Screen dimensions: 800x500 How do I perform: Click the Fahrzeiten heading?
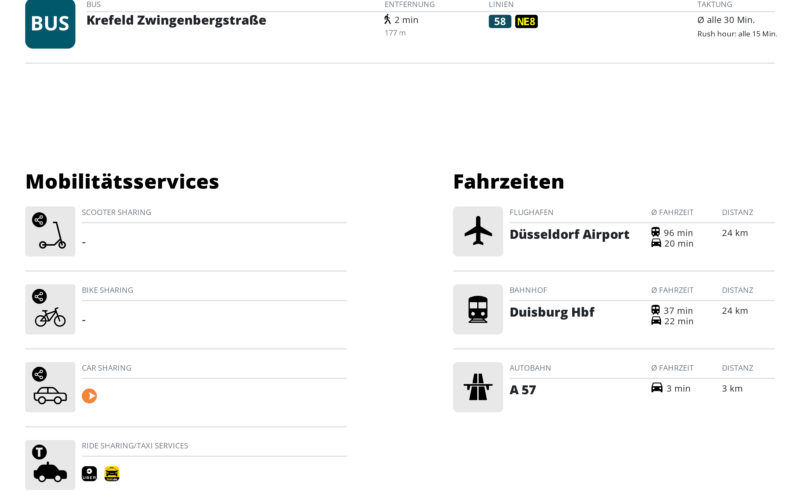tap(509, 182)
